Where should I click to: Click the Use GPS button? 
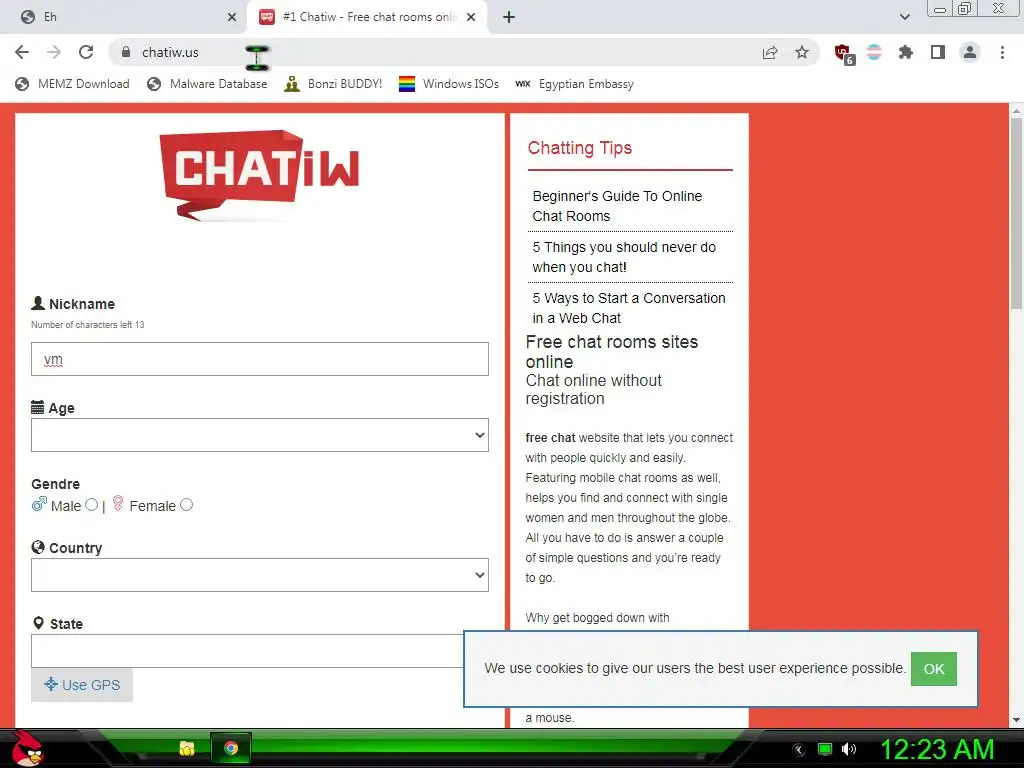coord(82,685)
